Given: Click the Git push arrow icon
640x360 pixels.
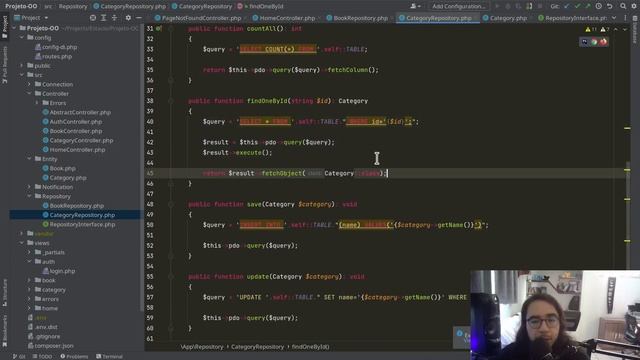Looking at the screenshot, I should pyautogui.click(x=588, y=6).
